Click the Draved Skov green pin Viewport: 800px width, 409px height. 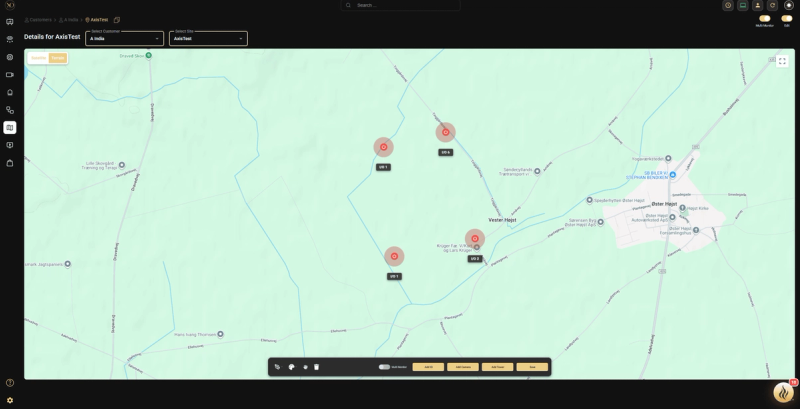coord(148,55)
